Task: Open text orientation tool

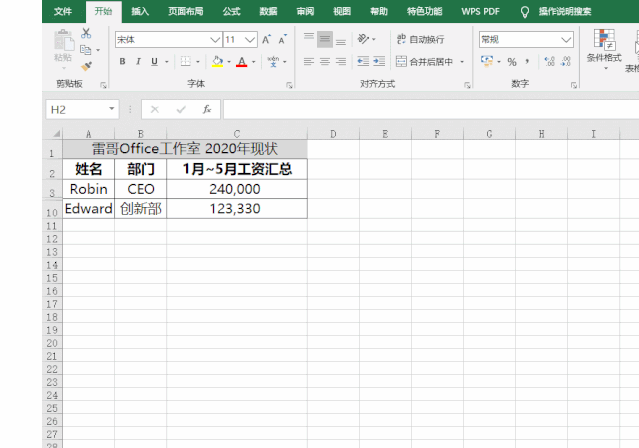Action: [x=364, y=39]
